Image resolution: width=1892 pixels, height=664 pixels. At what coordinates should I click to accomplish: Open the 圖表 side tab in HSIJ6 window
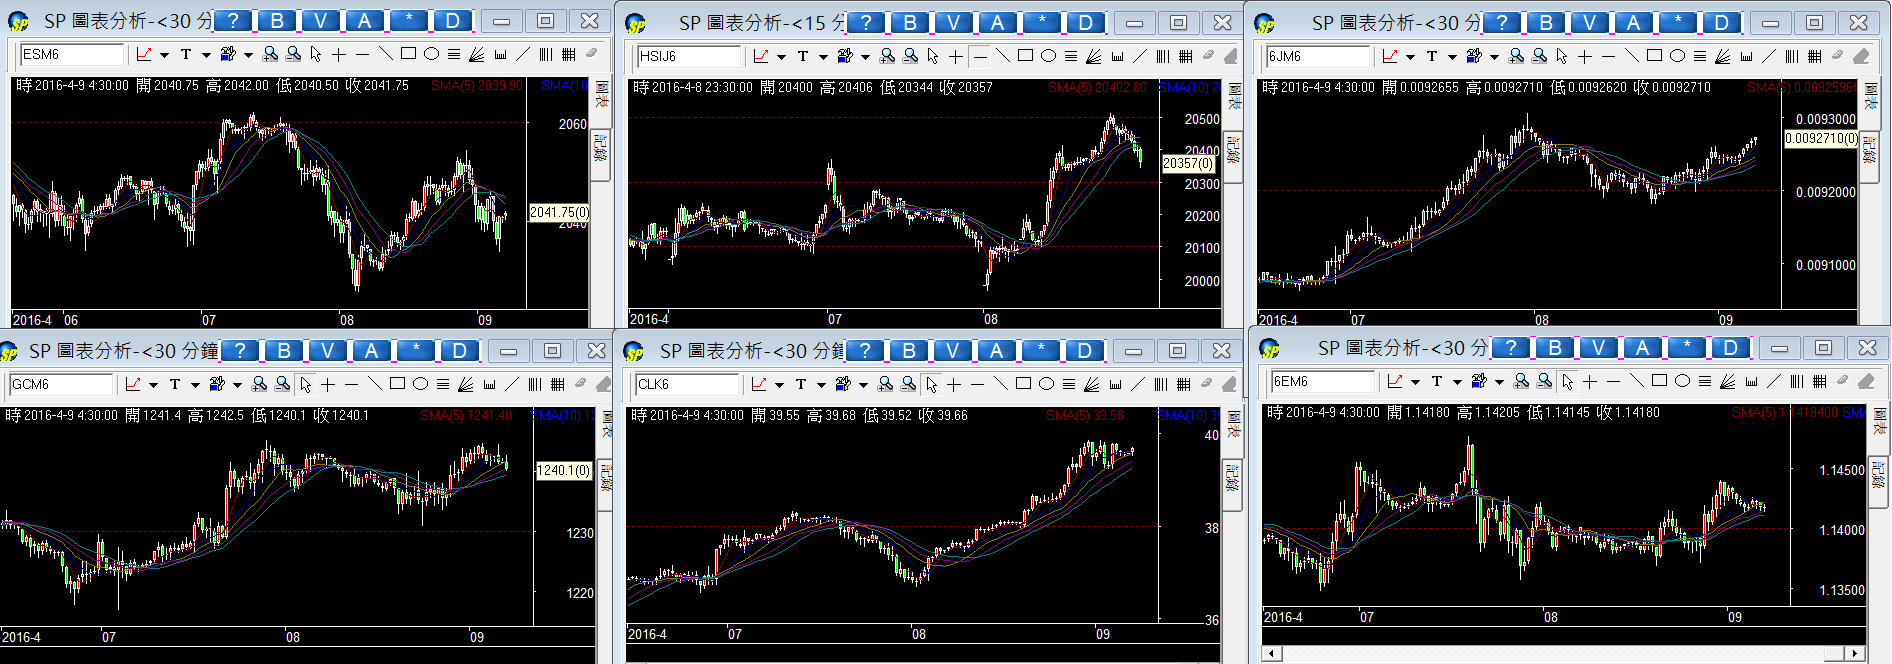tap(1233, 98)
